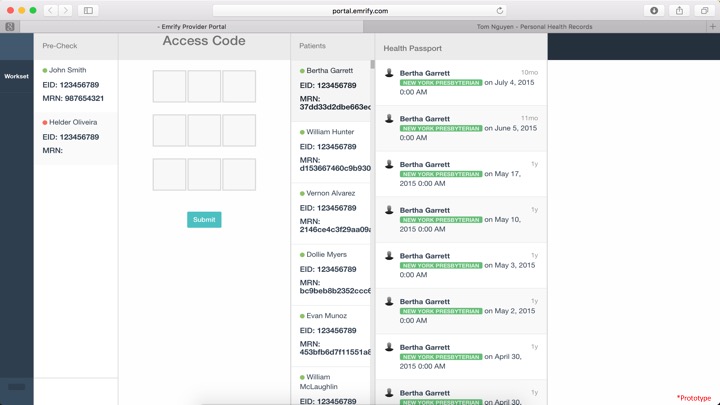Click William Hunter's MRN value d153667460c9b930
Viewport: 720px width, 405px height.
coord(335,168)
